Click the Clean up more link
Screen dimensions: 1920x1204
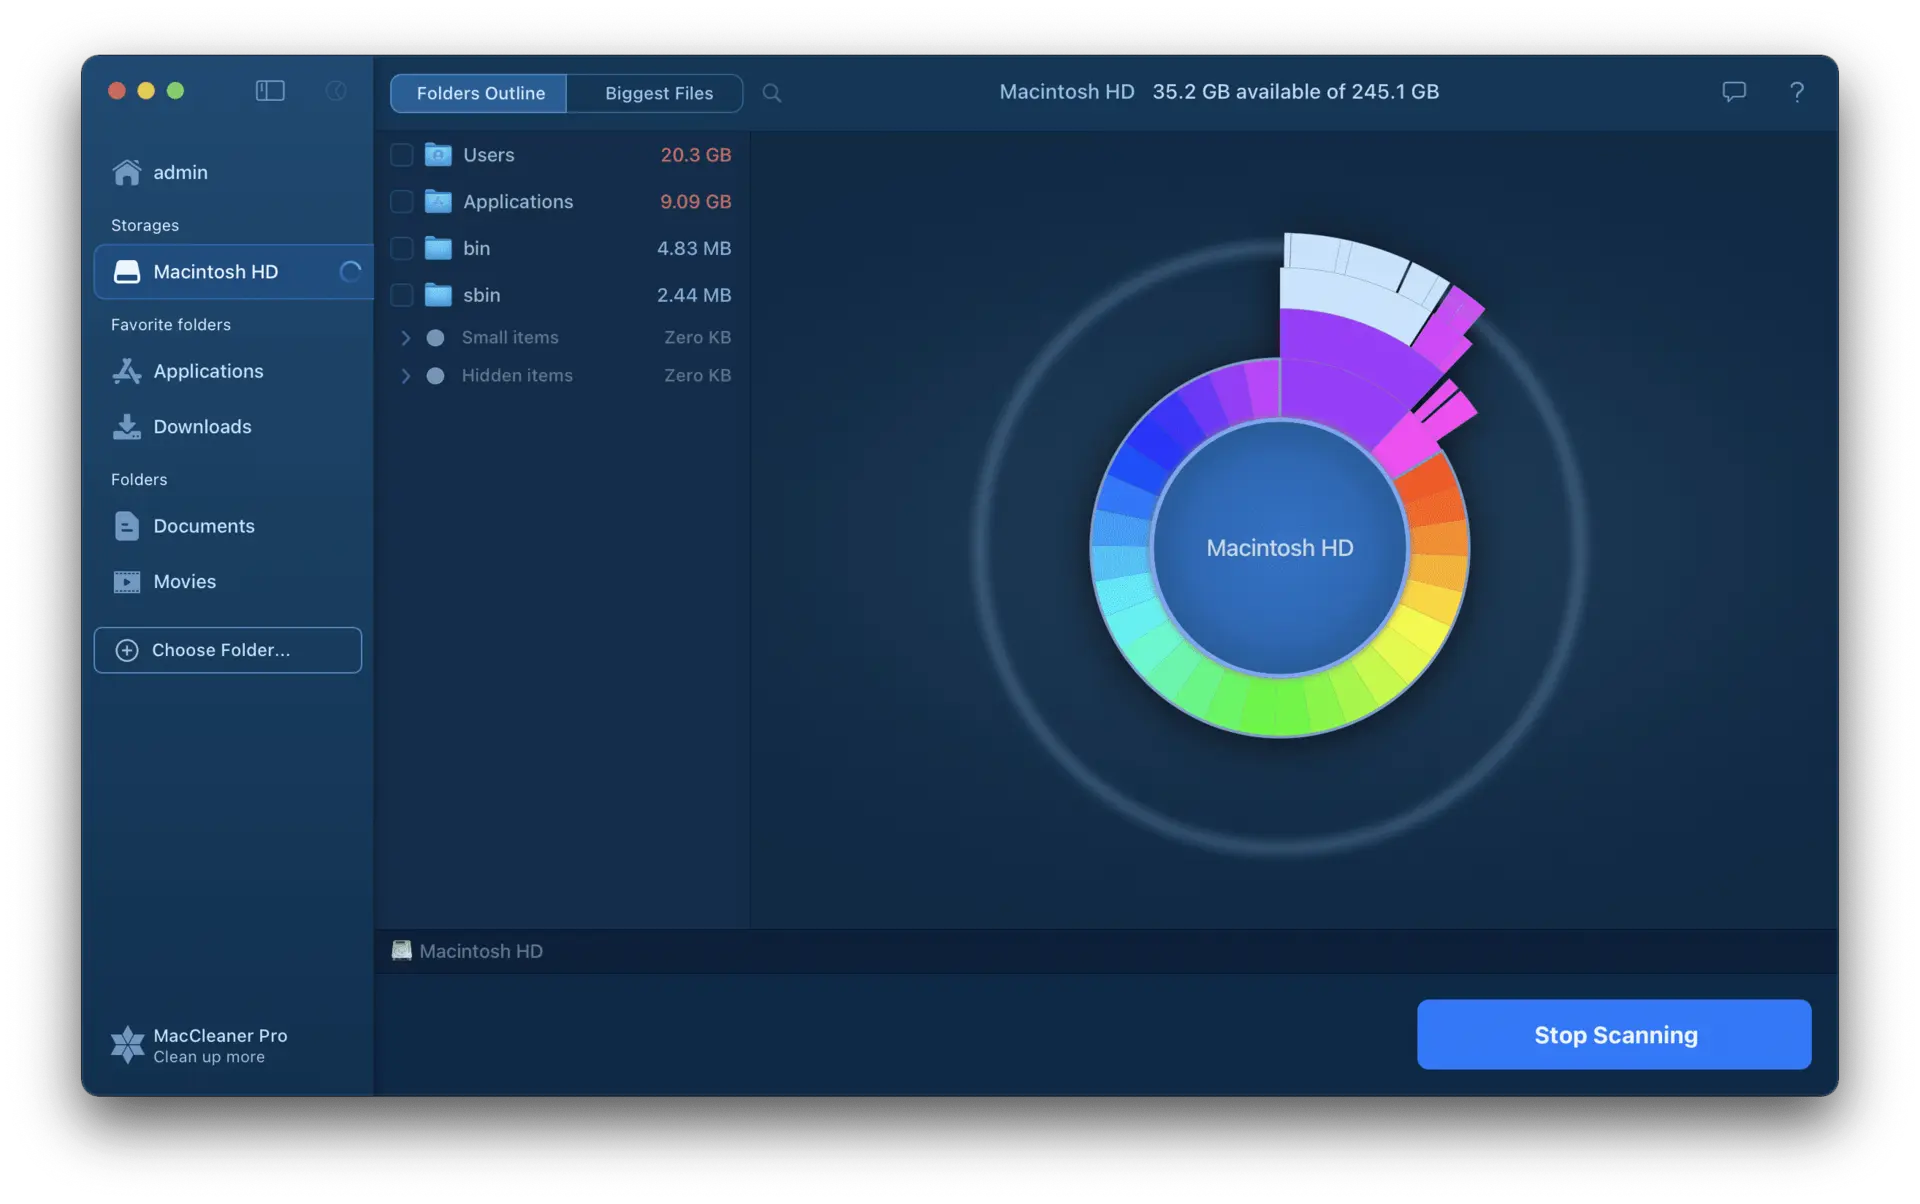[x=209, y=1058]
